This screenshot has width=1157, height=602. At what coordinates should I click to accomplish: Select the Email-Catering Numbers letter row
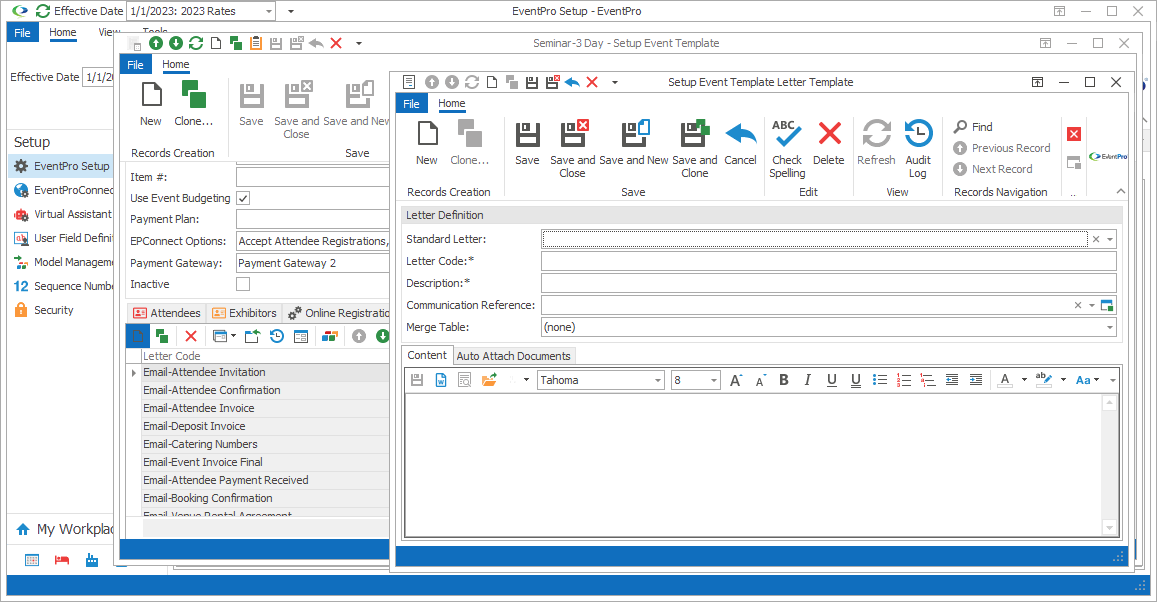tap(264, 444)
